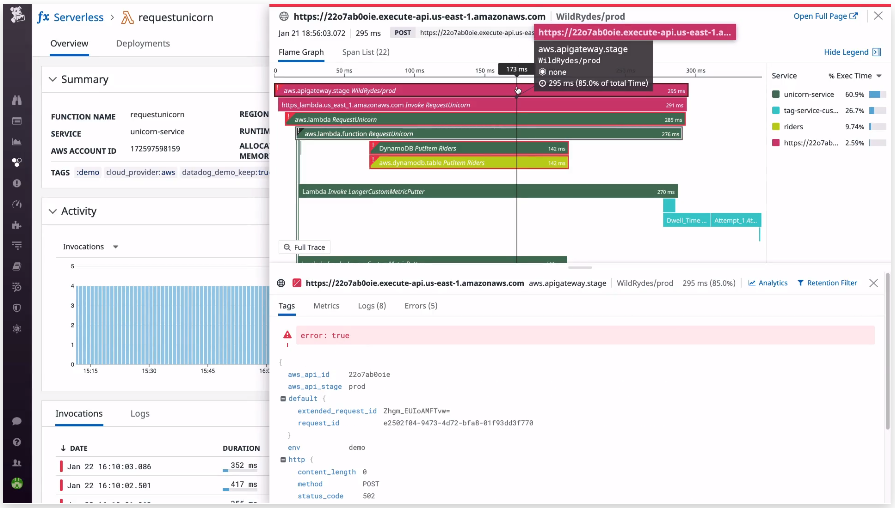
Task: Open the team members icon in sidebar
Action: 17,463
